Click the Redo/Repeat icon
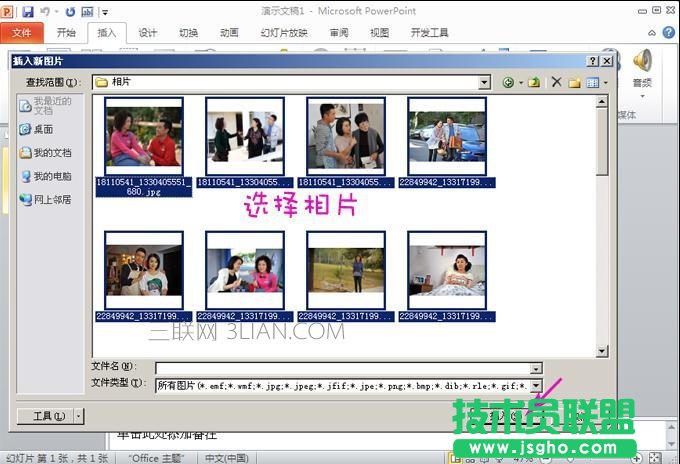 pos(70,12)
